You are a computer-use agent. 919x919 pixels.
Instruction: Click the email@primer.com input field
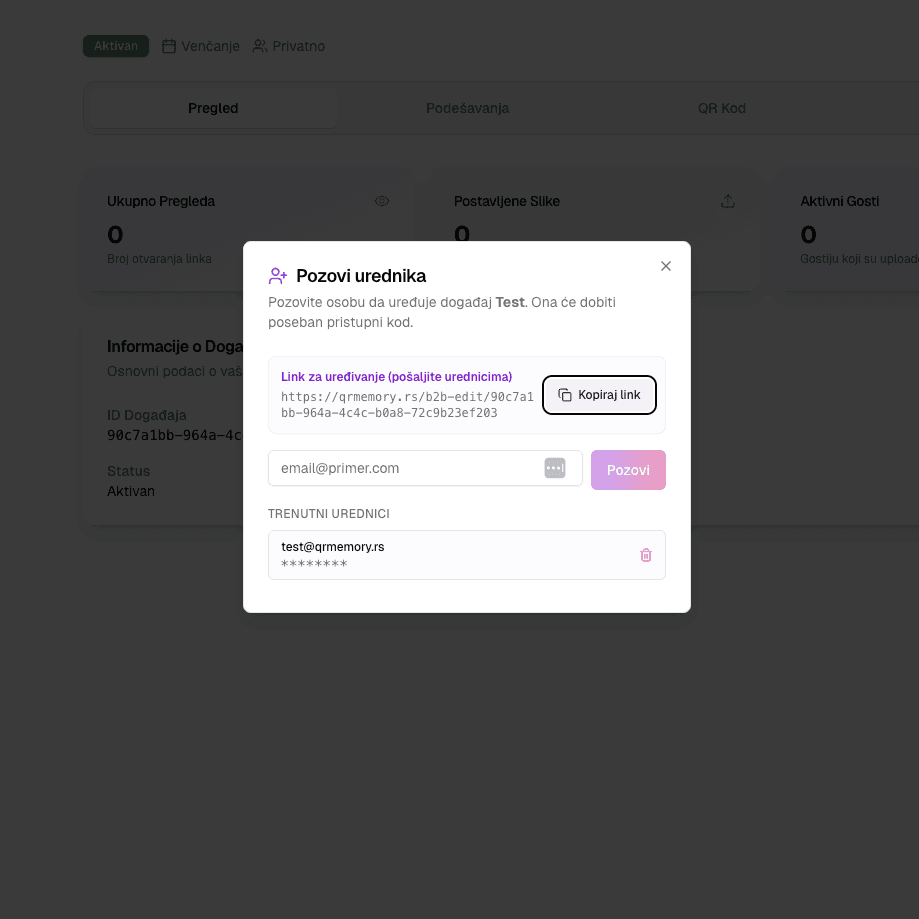(405, 468)
